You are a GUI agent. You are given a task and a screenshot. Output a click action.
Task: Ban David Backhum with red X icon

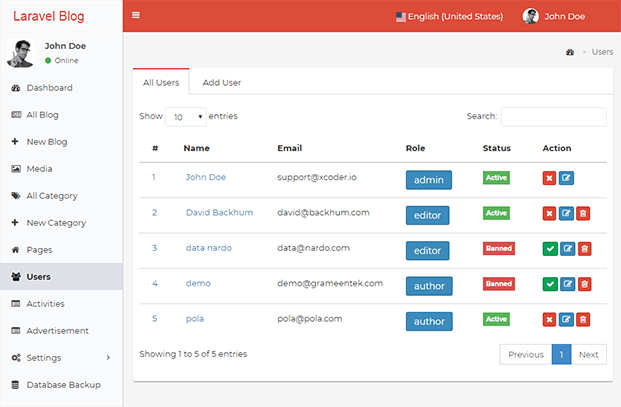[549, 213]
